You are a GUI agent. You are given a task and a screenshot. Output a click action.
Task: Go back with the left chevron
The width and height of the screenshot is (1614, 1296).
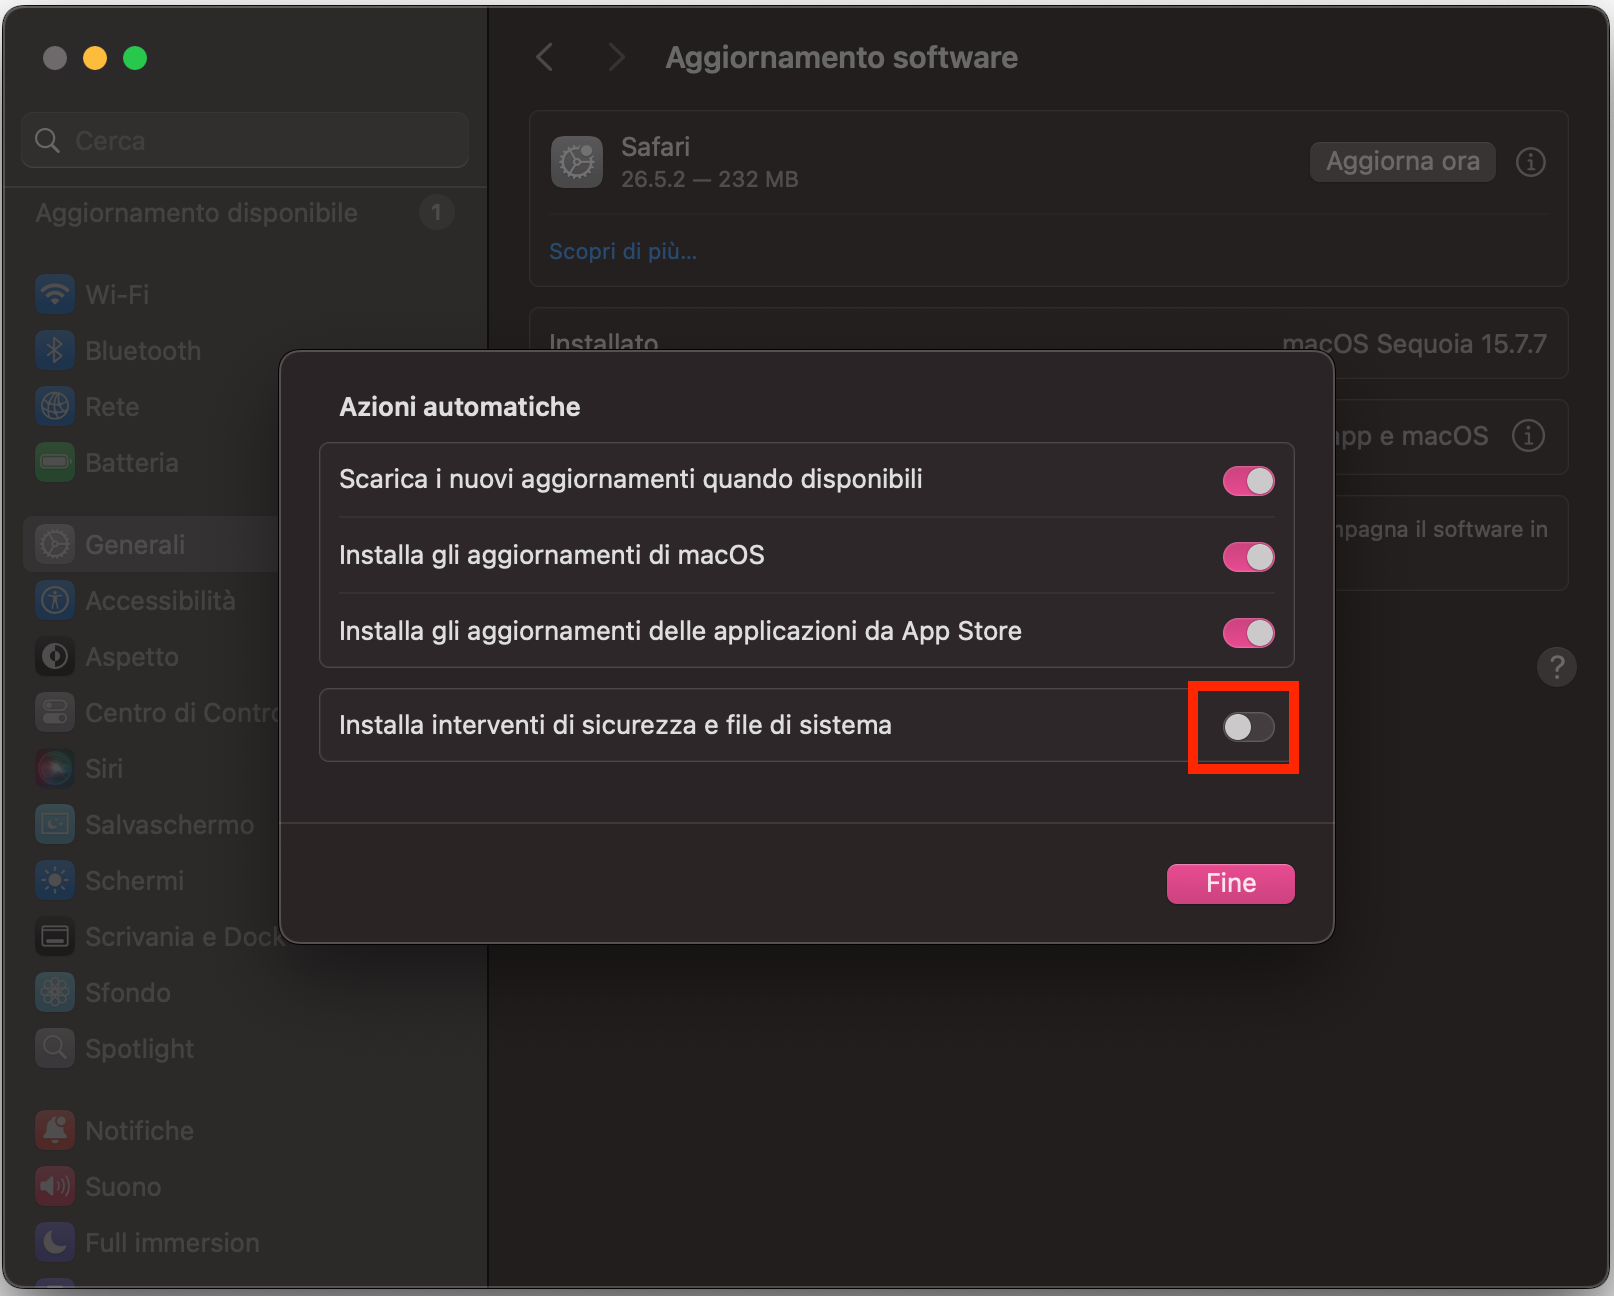[545, 58]
